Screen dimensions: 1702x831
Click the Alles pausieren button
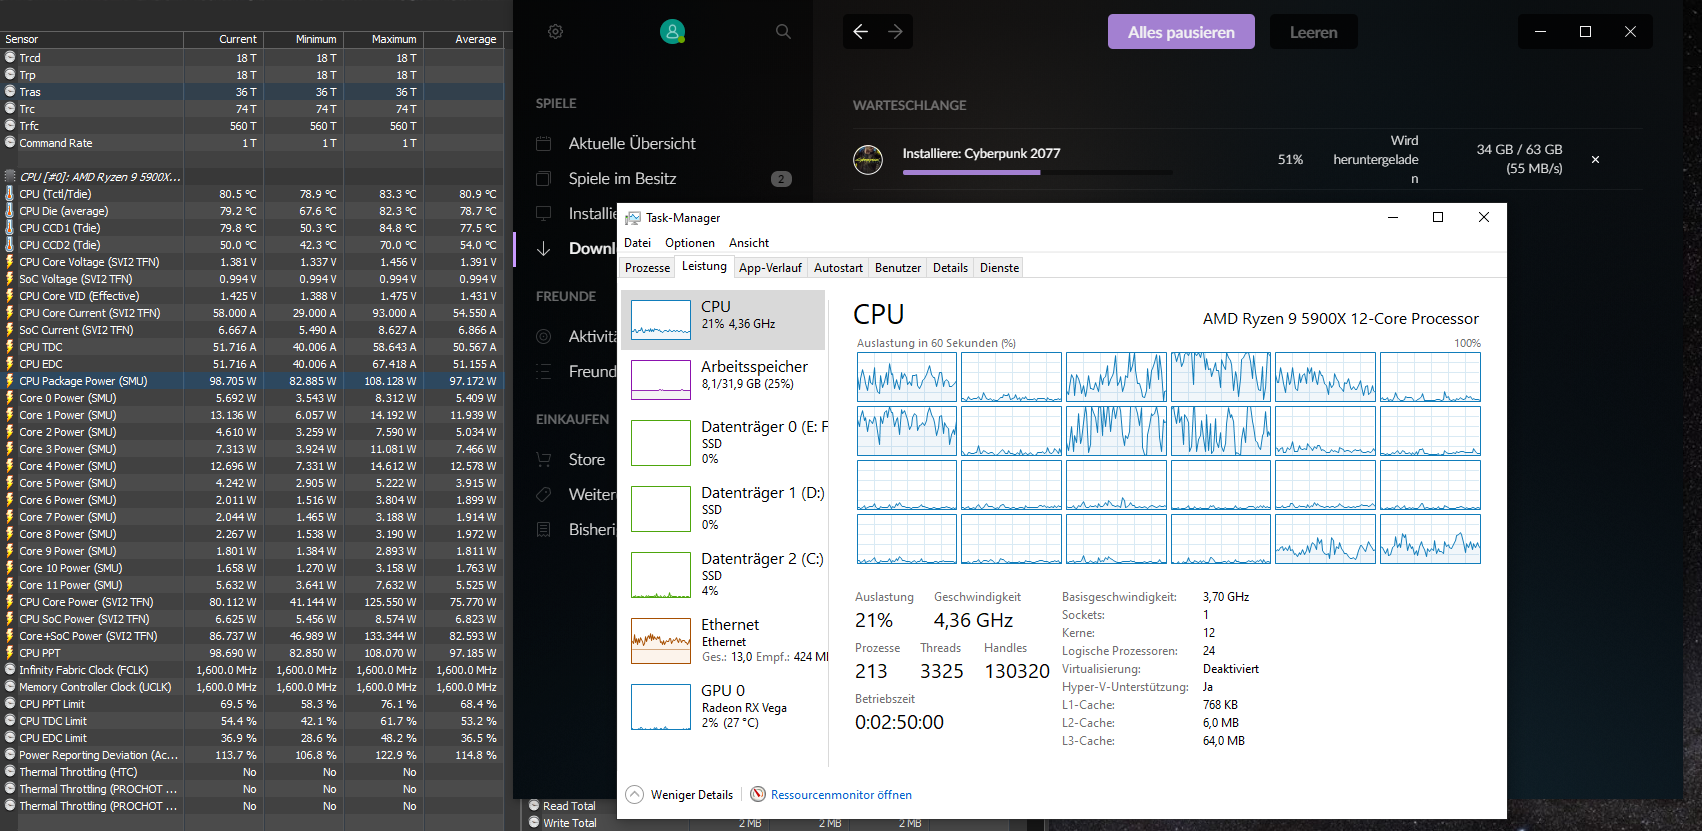1181,32
